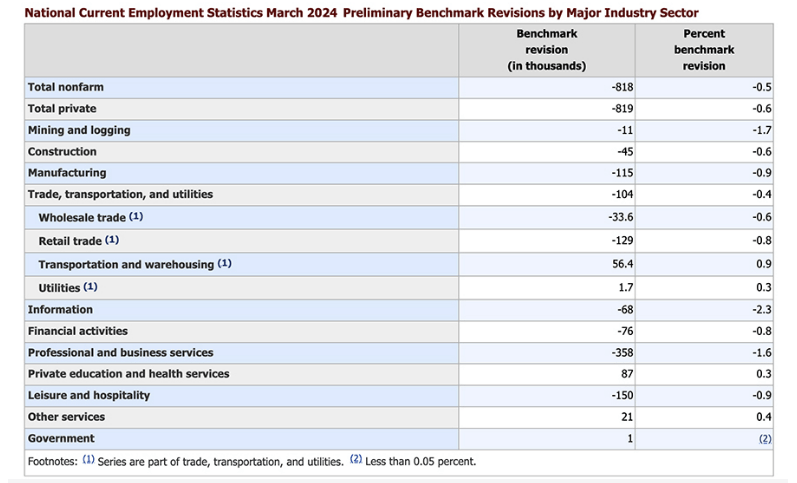Click the table title mentioning March 2024
The height and width of the screenshot is (483, 797).
click(x=361, y=11)
